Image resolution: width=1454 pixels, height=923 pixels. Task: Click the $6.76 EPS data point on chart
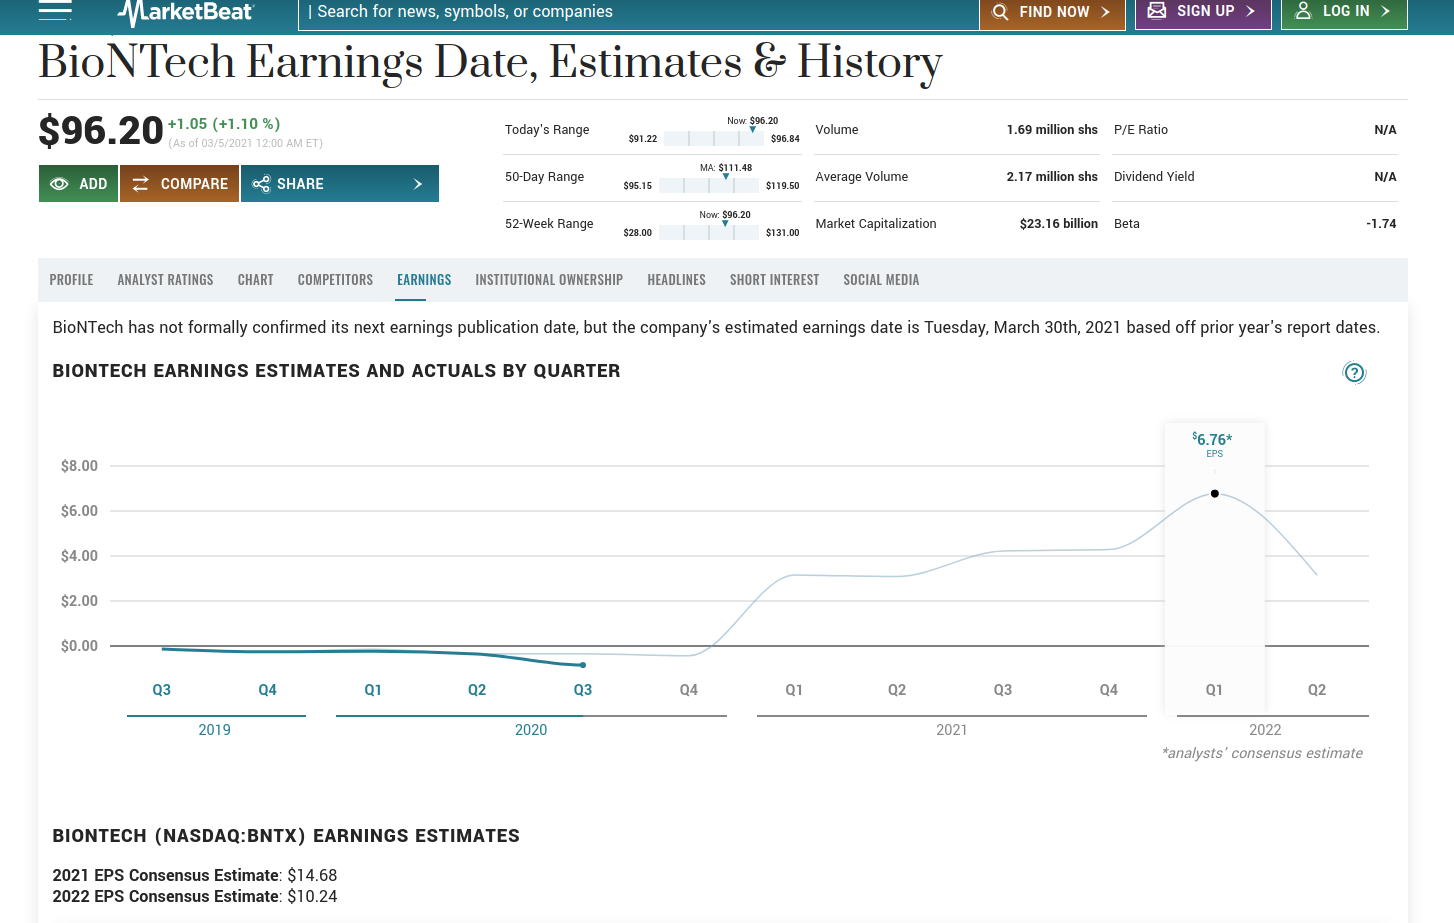1215,493
